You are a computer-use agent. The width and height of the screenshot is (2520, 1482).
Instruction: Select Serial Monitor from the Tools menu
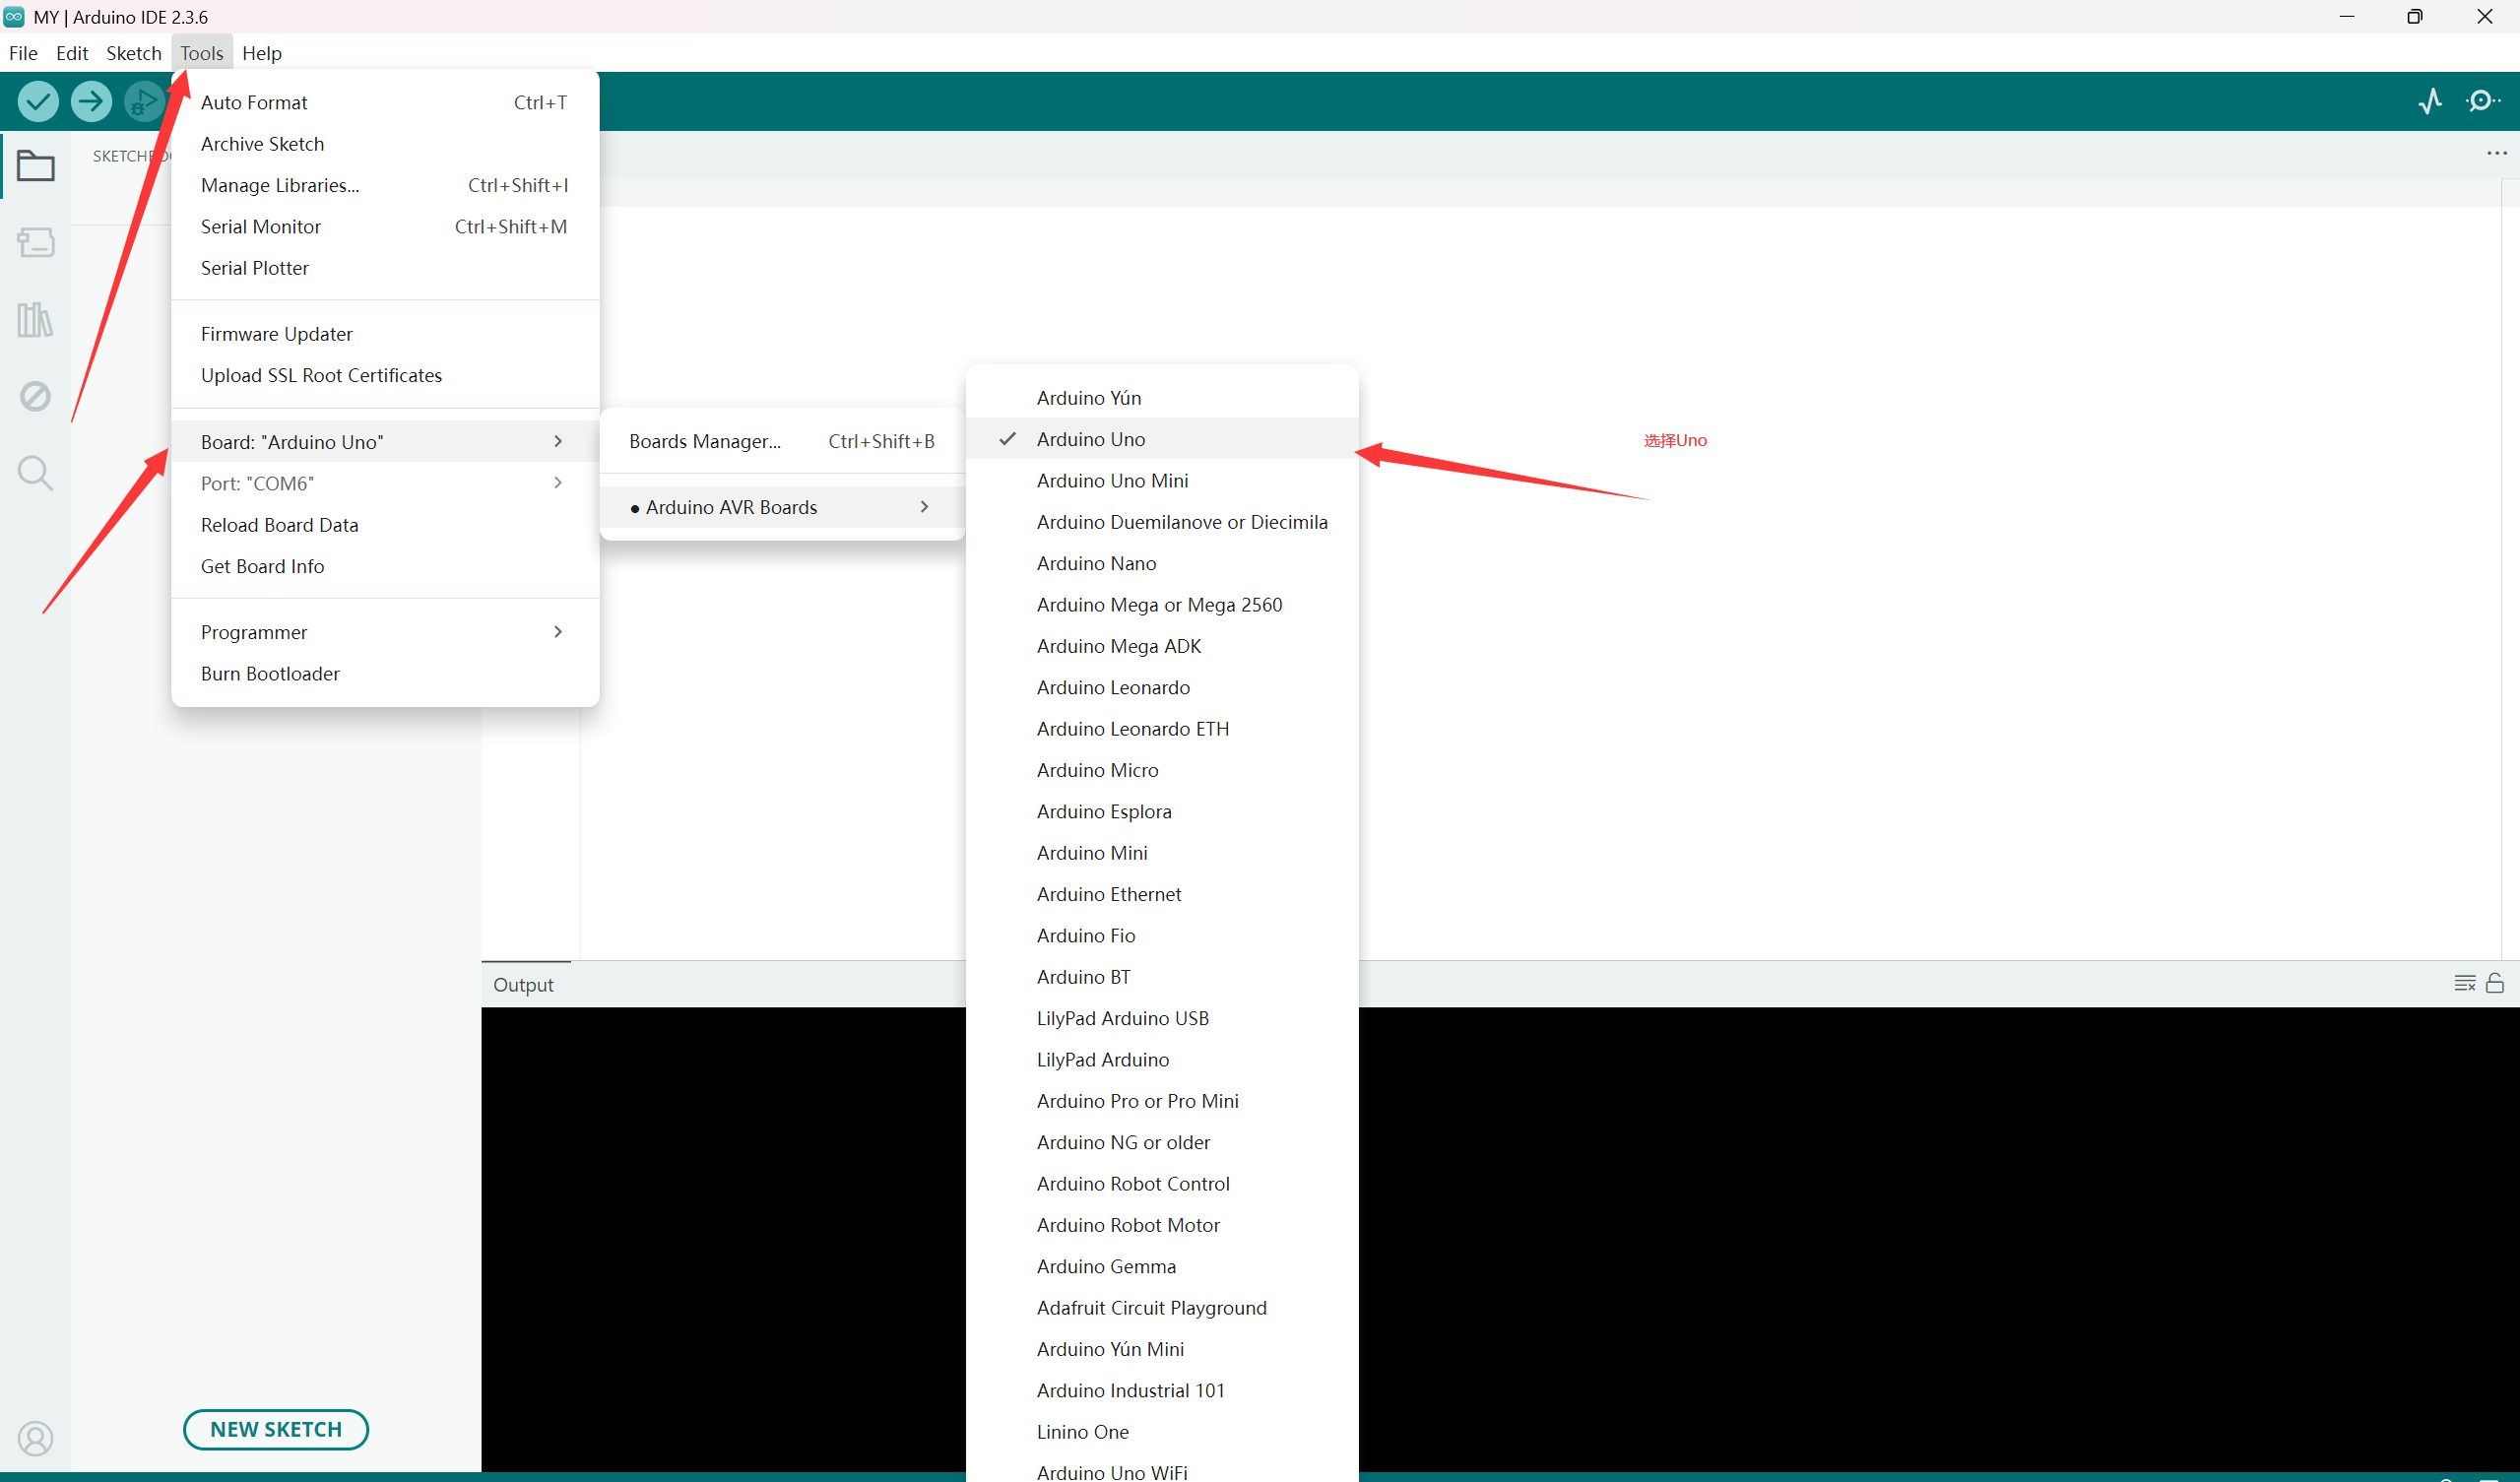point(261,227)
